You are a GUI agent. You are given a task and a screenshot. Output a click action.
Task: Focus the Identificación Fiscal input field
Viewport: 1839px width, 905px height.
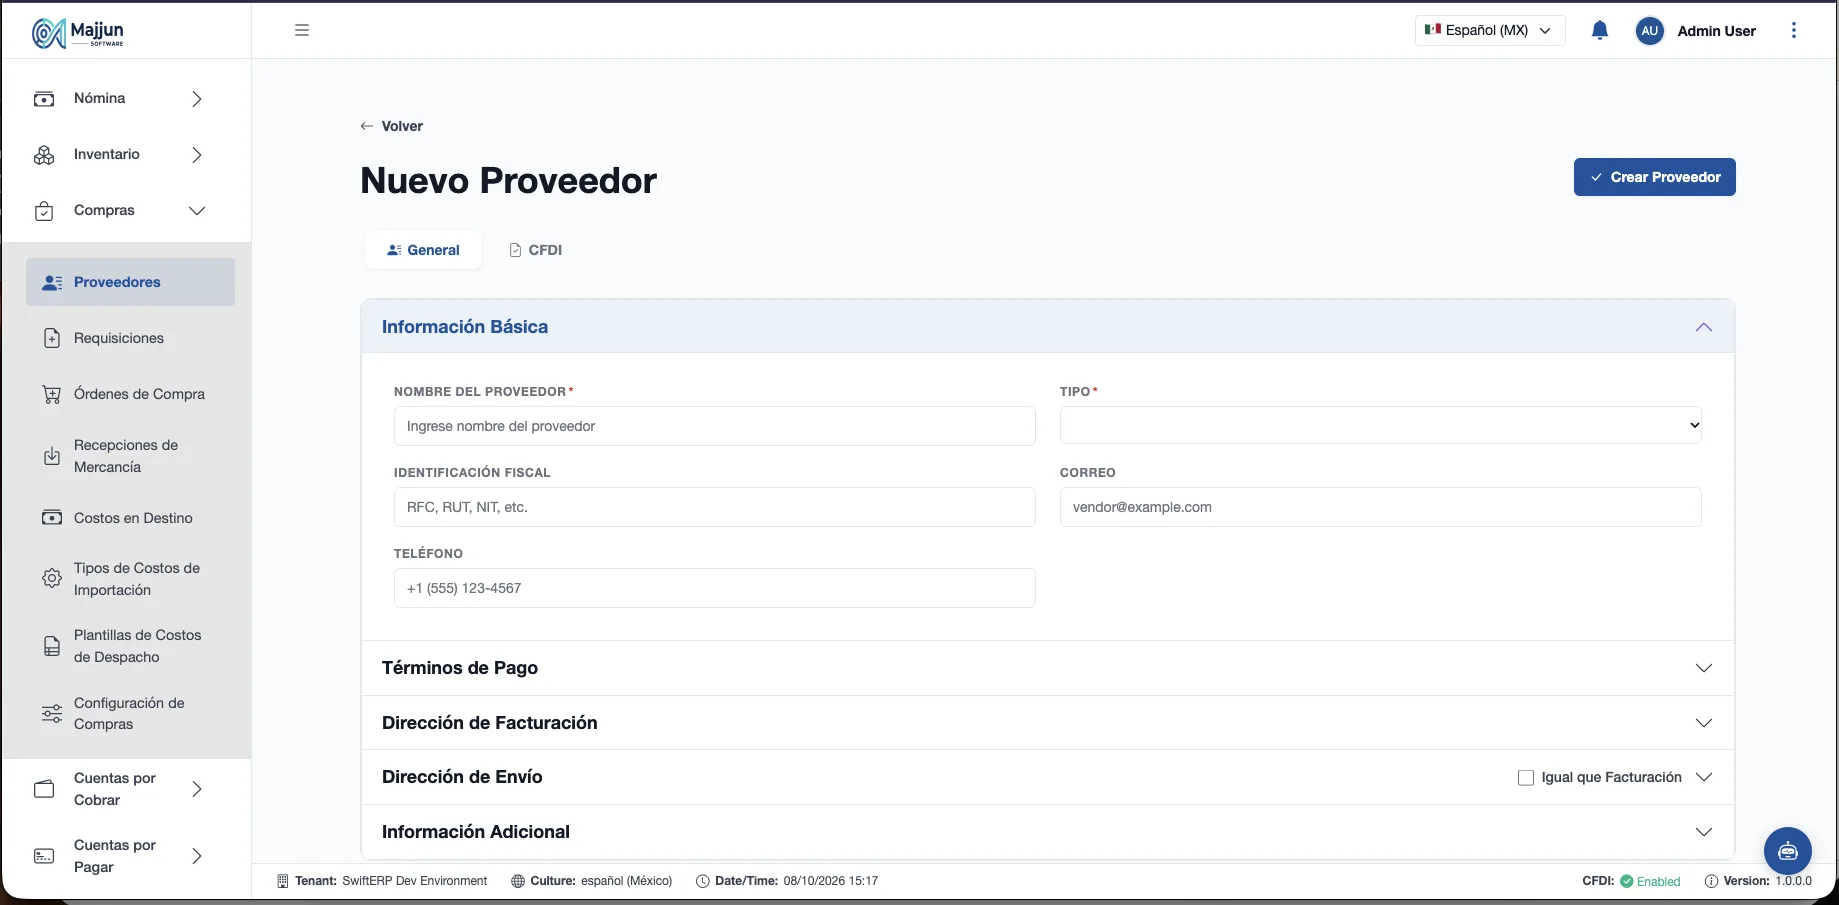pyautogui.click(x=715, y=507)
